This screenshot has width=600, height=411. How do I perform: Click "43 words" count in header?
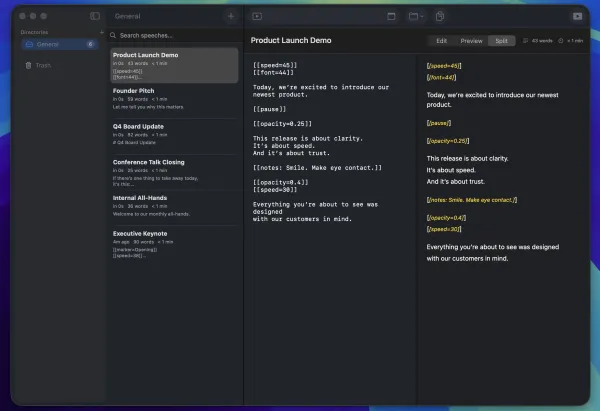542,41
